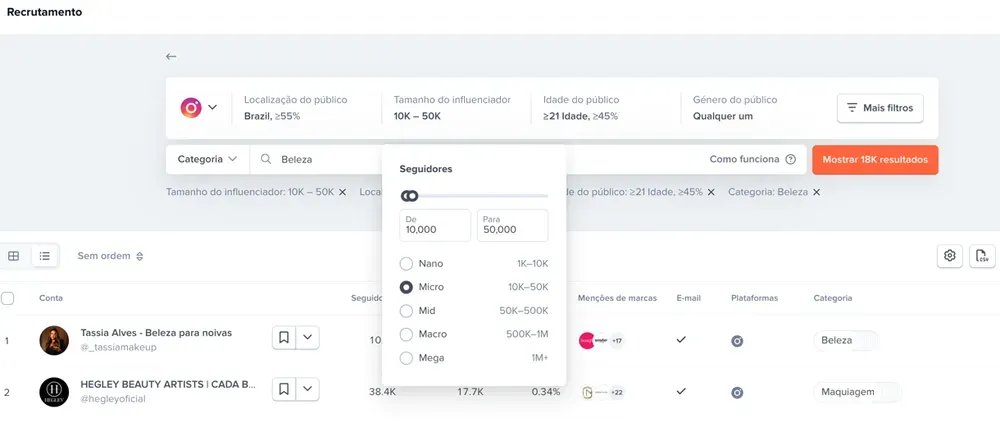The image size is (1000, 423).
Task: Click Tassia Alves e-mail checkmark
Action: 681,339
